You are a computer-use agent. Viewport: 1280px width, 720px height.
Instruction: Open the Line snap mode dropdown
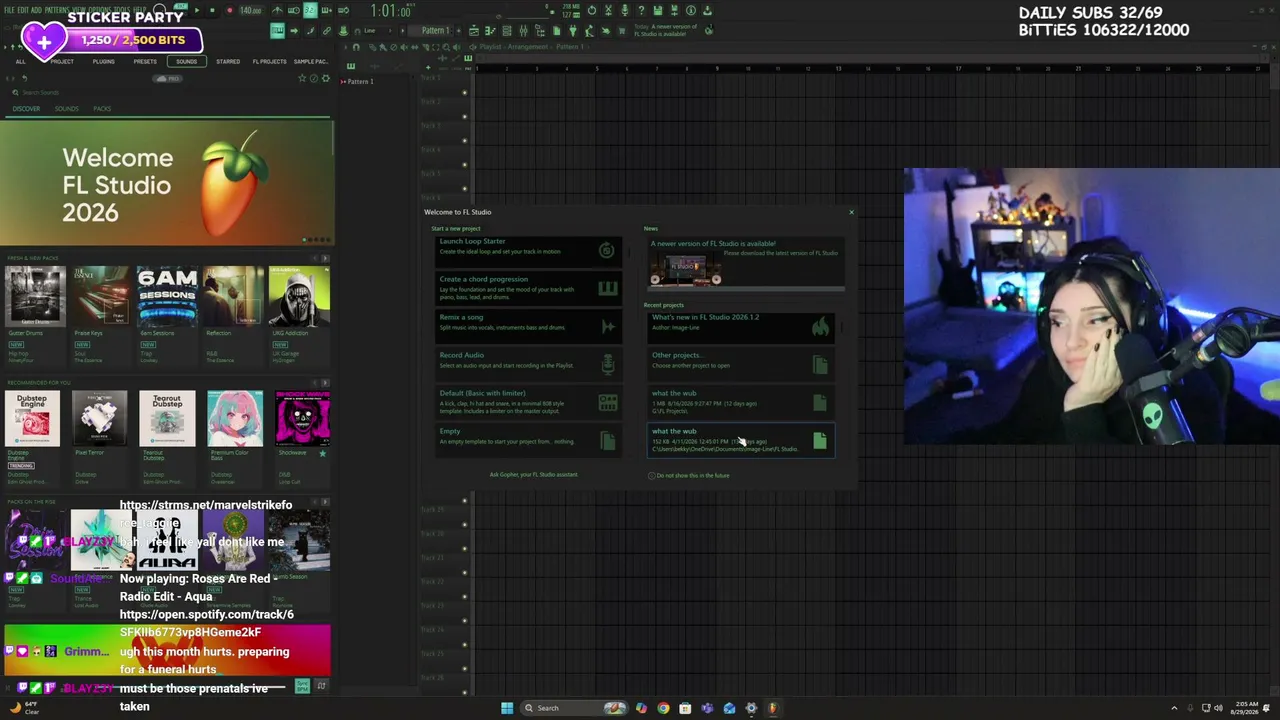pyautogui.click(x=370, y=31)
